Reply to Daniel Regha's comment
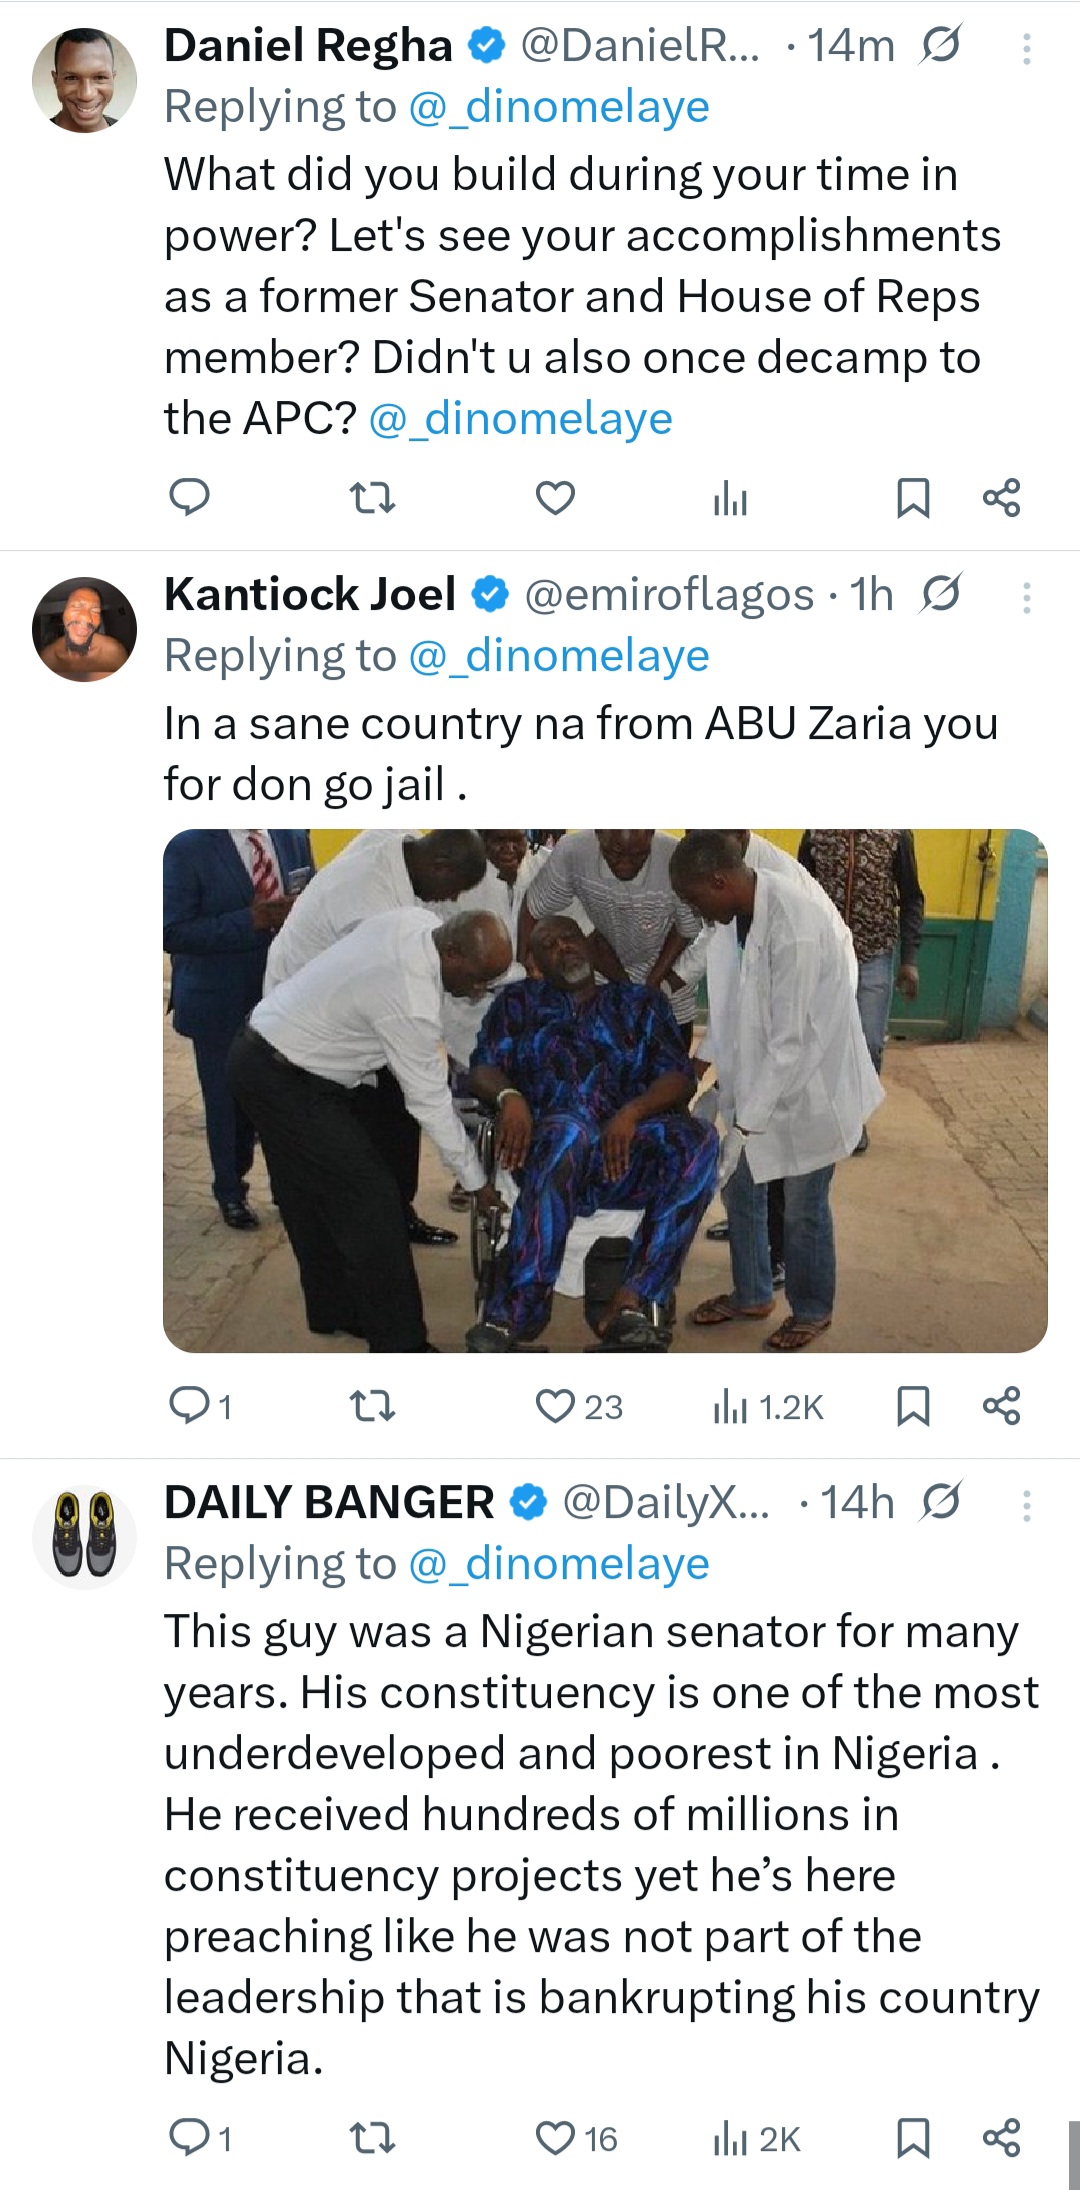Viewport: 1080px width, 2190px height. pyautogui.click(x=193, y=497)
